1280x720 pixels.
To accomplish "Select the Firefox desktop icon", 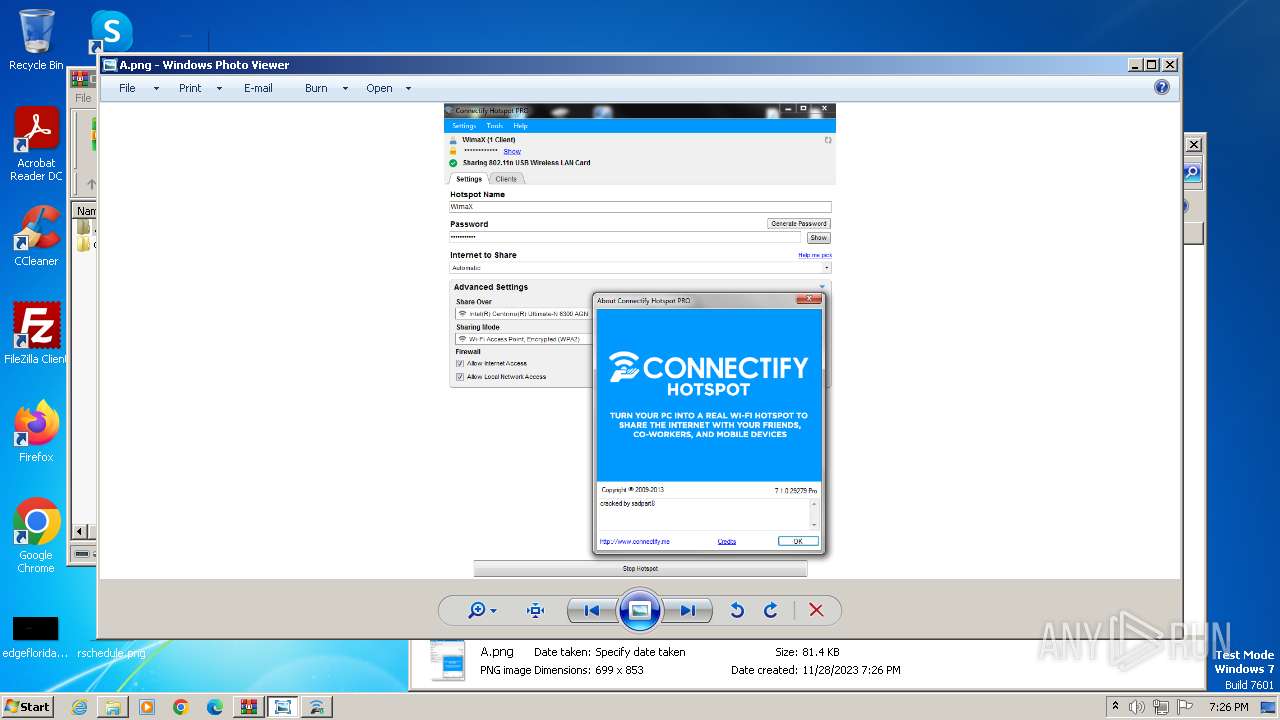I will [x=36, y=431].
